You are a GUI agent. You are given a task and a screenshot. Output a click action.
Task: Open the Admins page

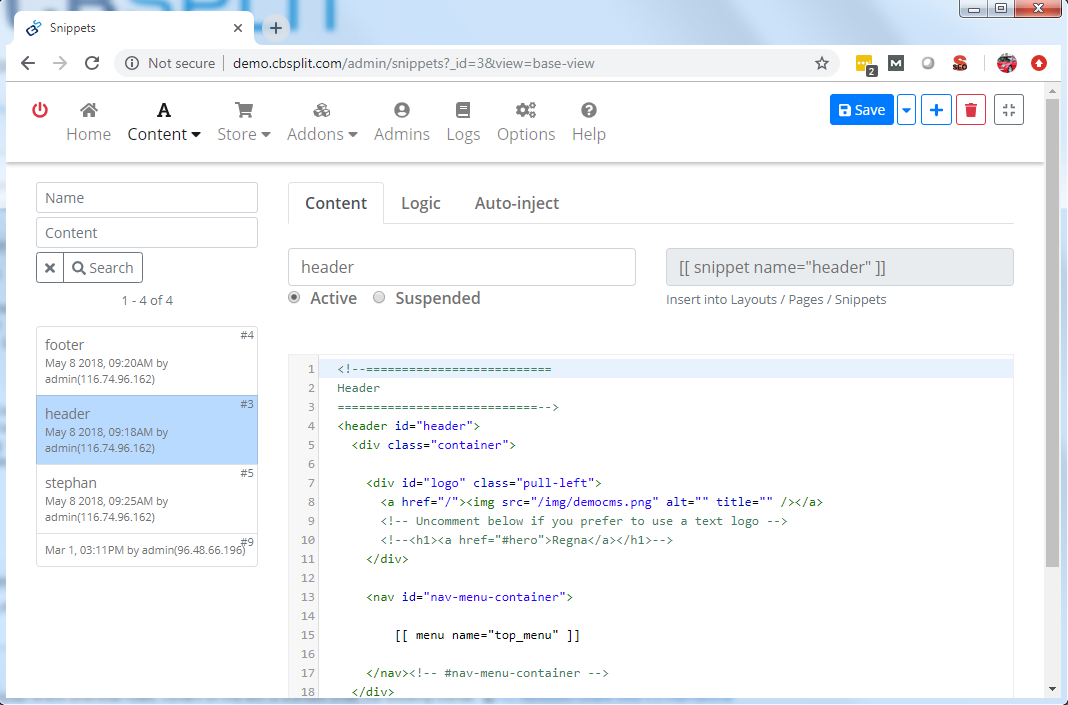coord(402,122)
